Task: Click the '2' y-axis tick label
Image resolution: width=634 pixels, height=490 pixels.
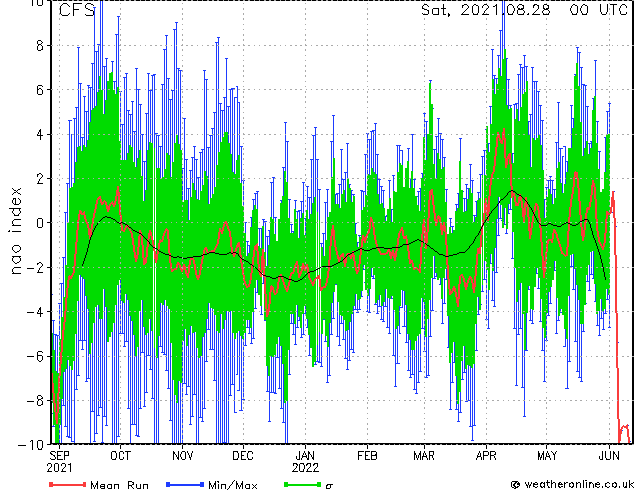Action: [40, 179]
